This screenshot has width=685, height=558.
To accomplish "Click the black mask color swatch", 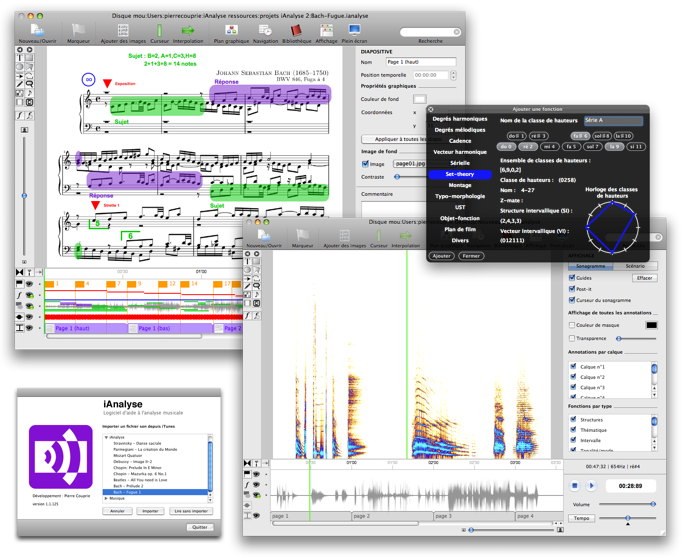I will (651, 325).
